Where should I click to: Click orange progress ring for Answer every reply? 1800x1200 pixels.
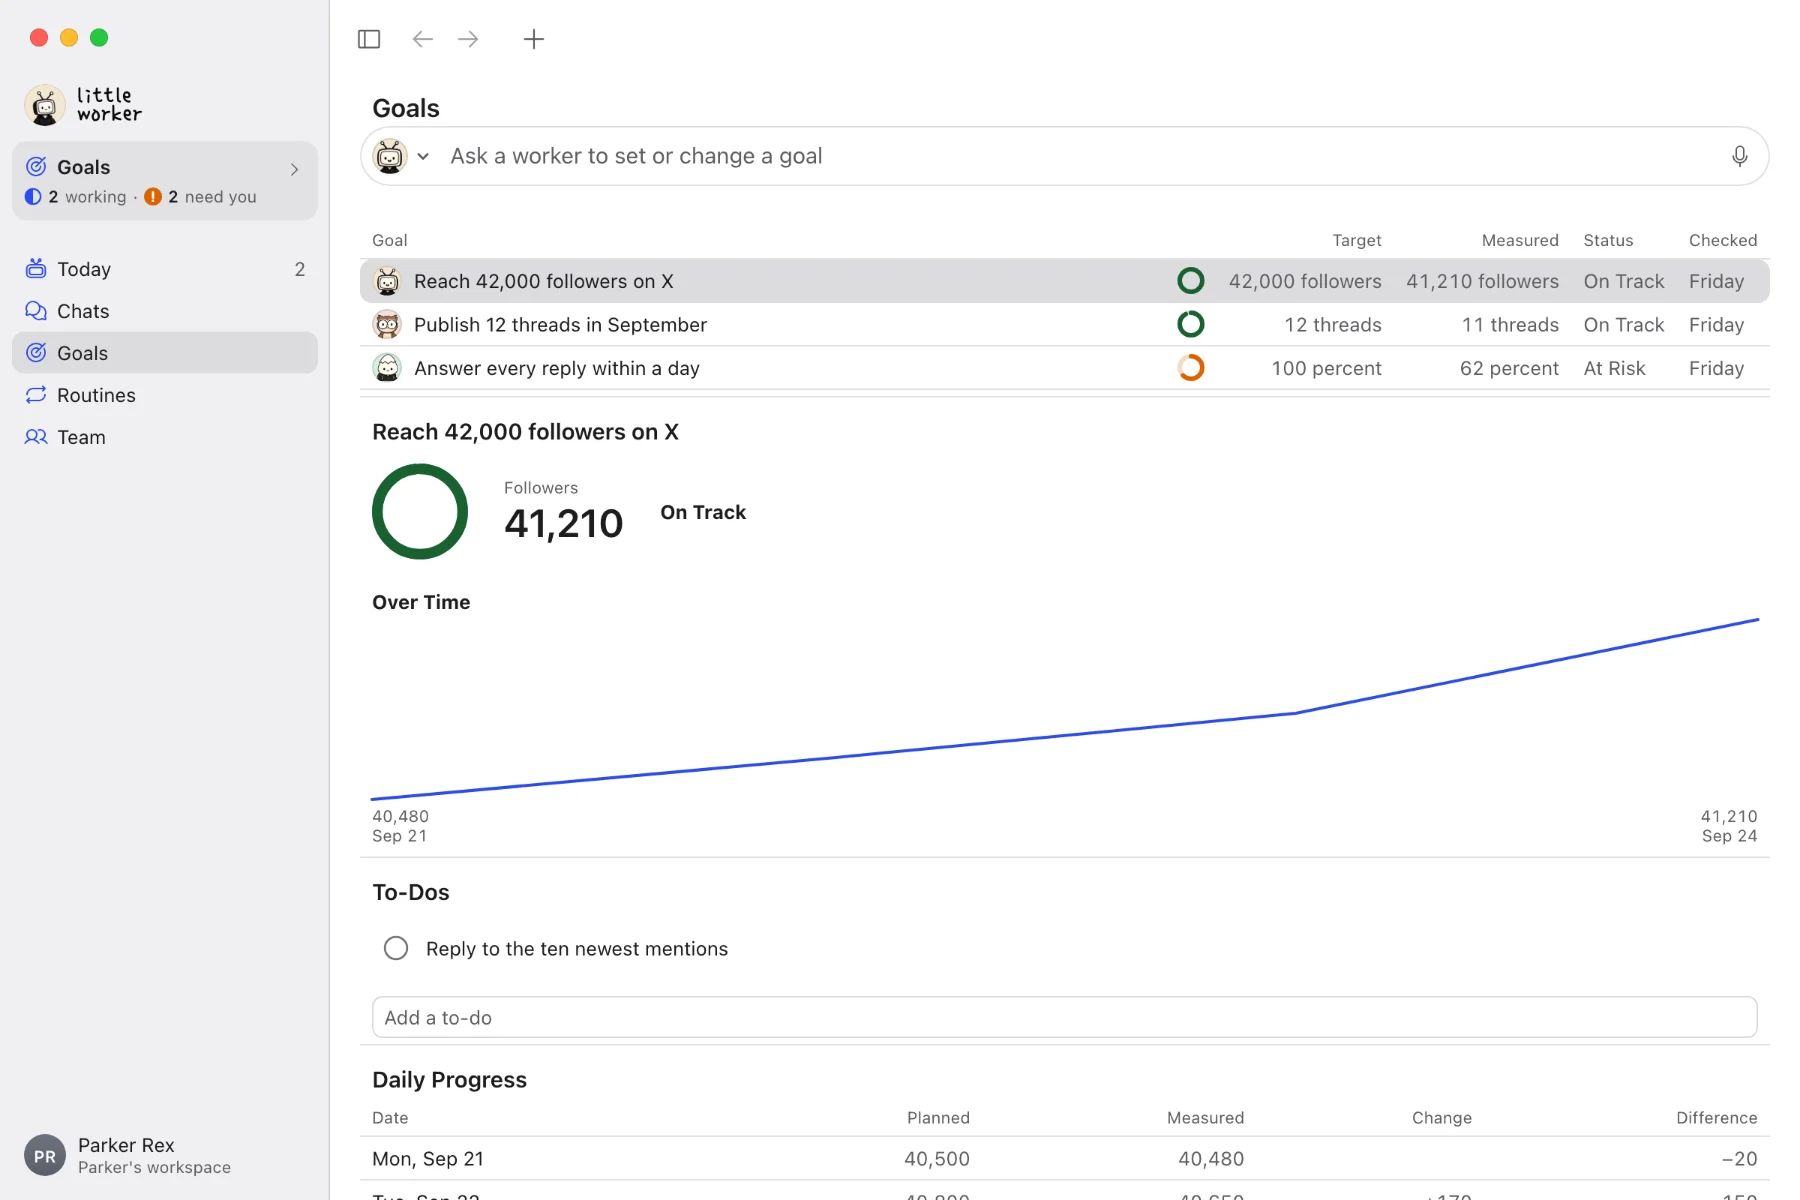1190,368
